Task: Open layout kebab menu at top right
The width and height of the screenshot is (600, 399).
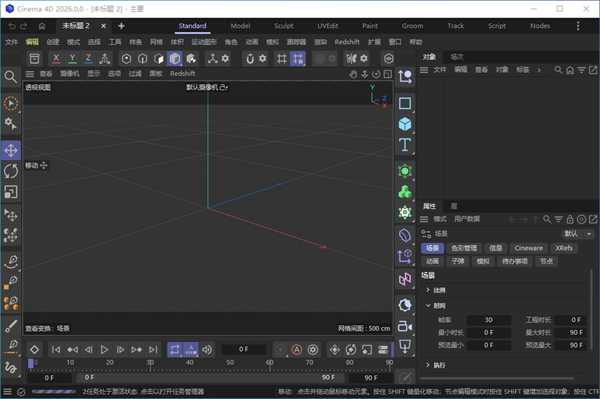Action: tap(578, 26)
